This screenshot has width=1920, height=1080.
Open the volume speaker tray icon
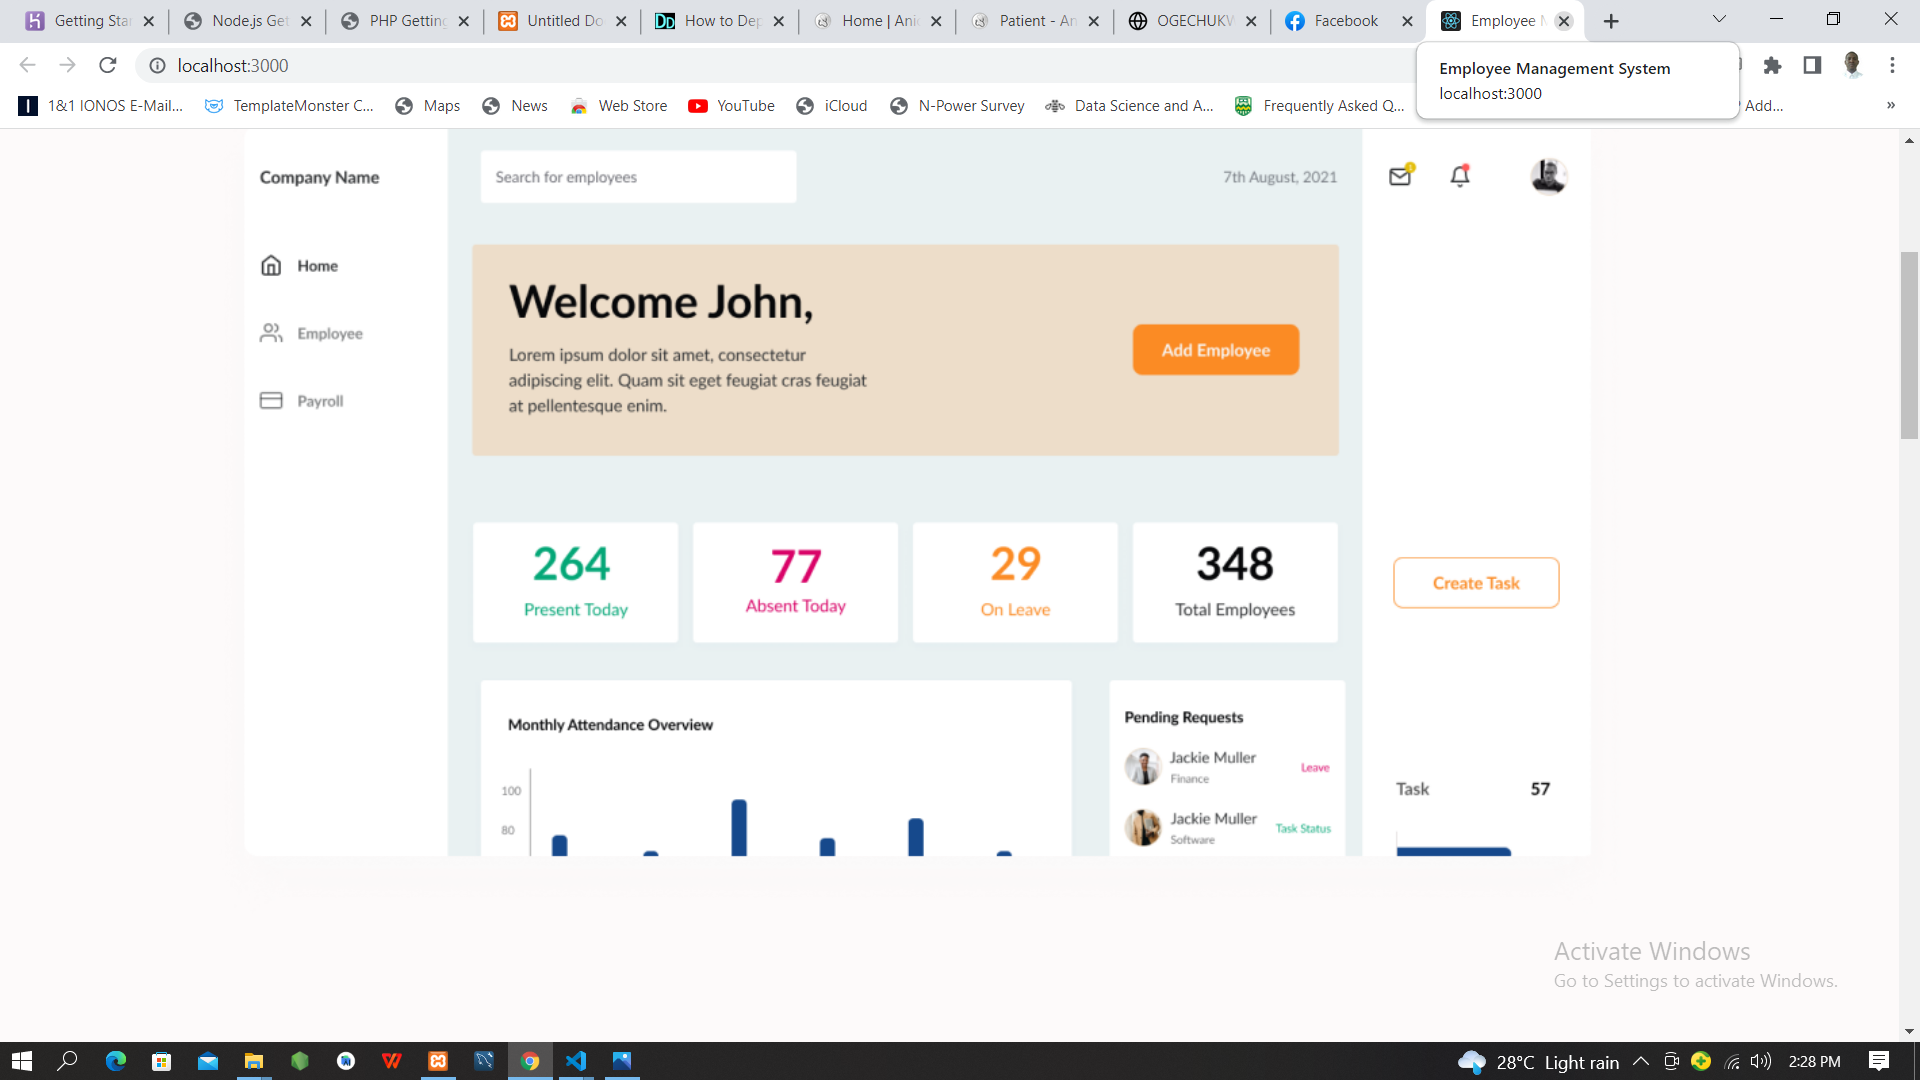click(1761, 1061)
